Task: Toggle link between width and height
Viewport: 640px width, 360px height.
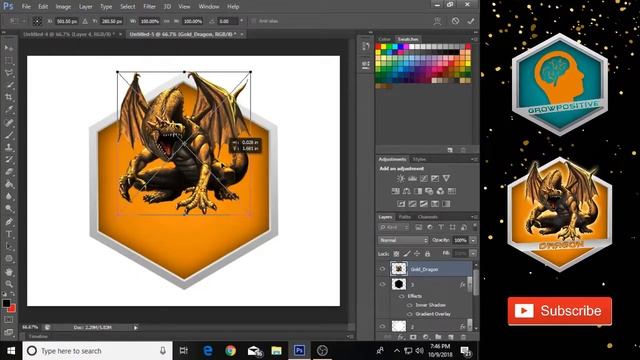Action: [167, 21]
